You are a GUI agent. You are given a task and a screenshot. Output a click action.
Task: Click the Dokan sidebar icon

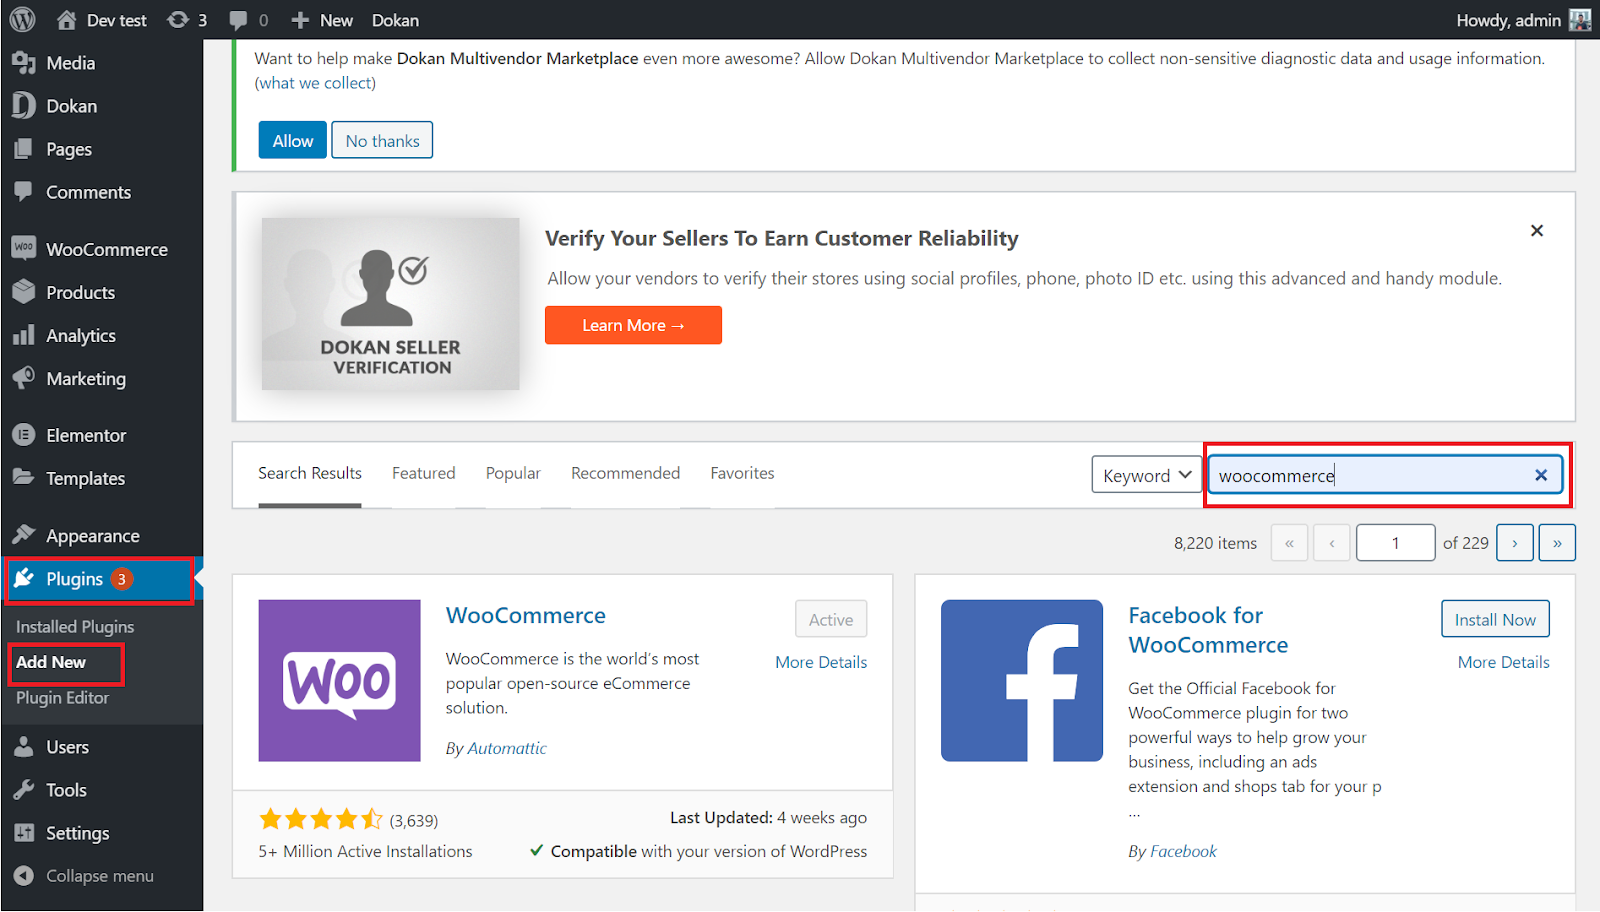tap(24, 106)
